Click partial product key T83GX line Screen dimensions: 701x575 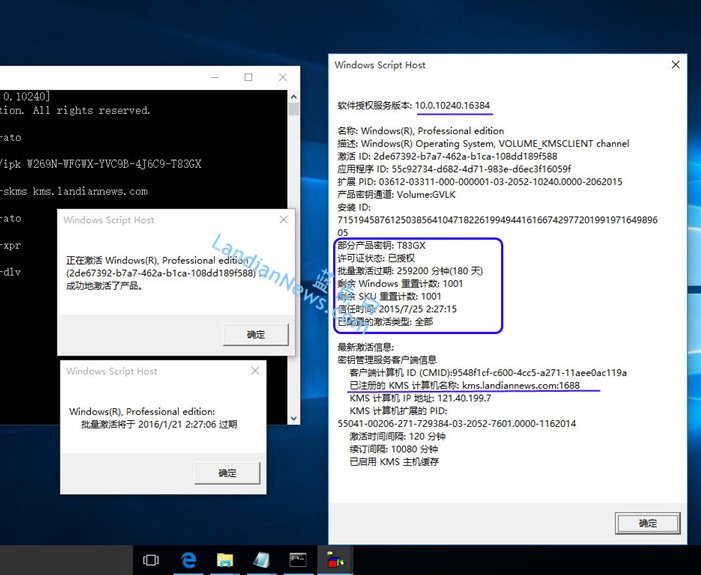click(x=381, y=245)
